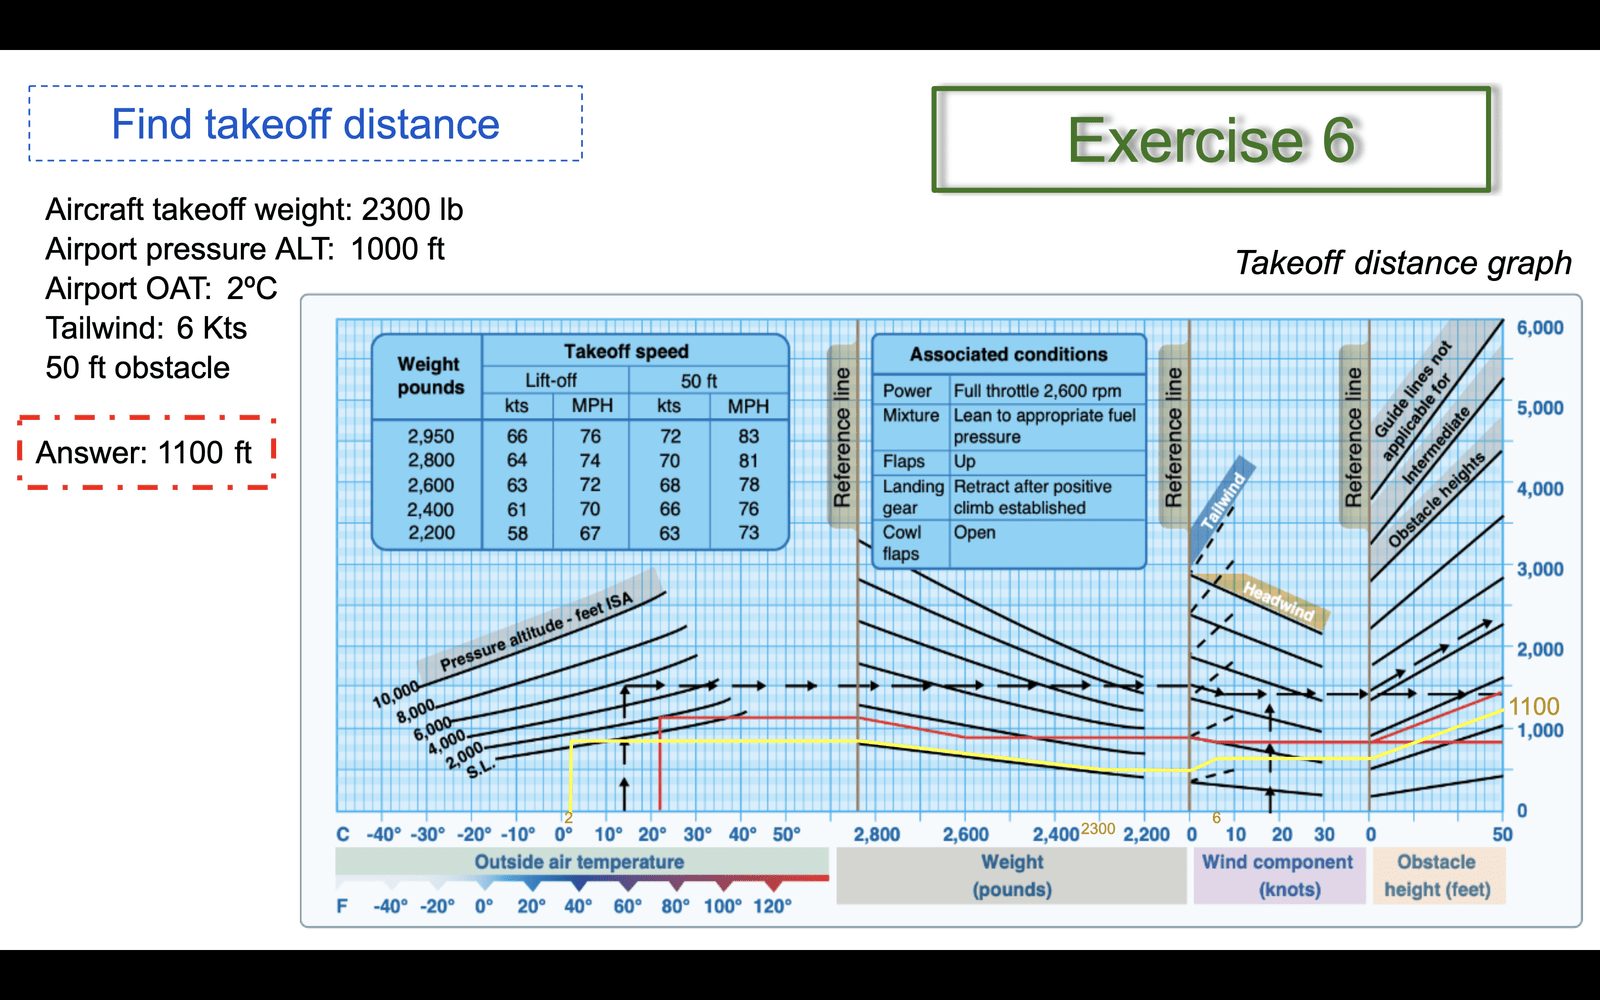Select the '50 ft obstacle' line

(137, 367)
